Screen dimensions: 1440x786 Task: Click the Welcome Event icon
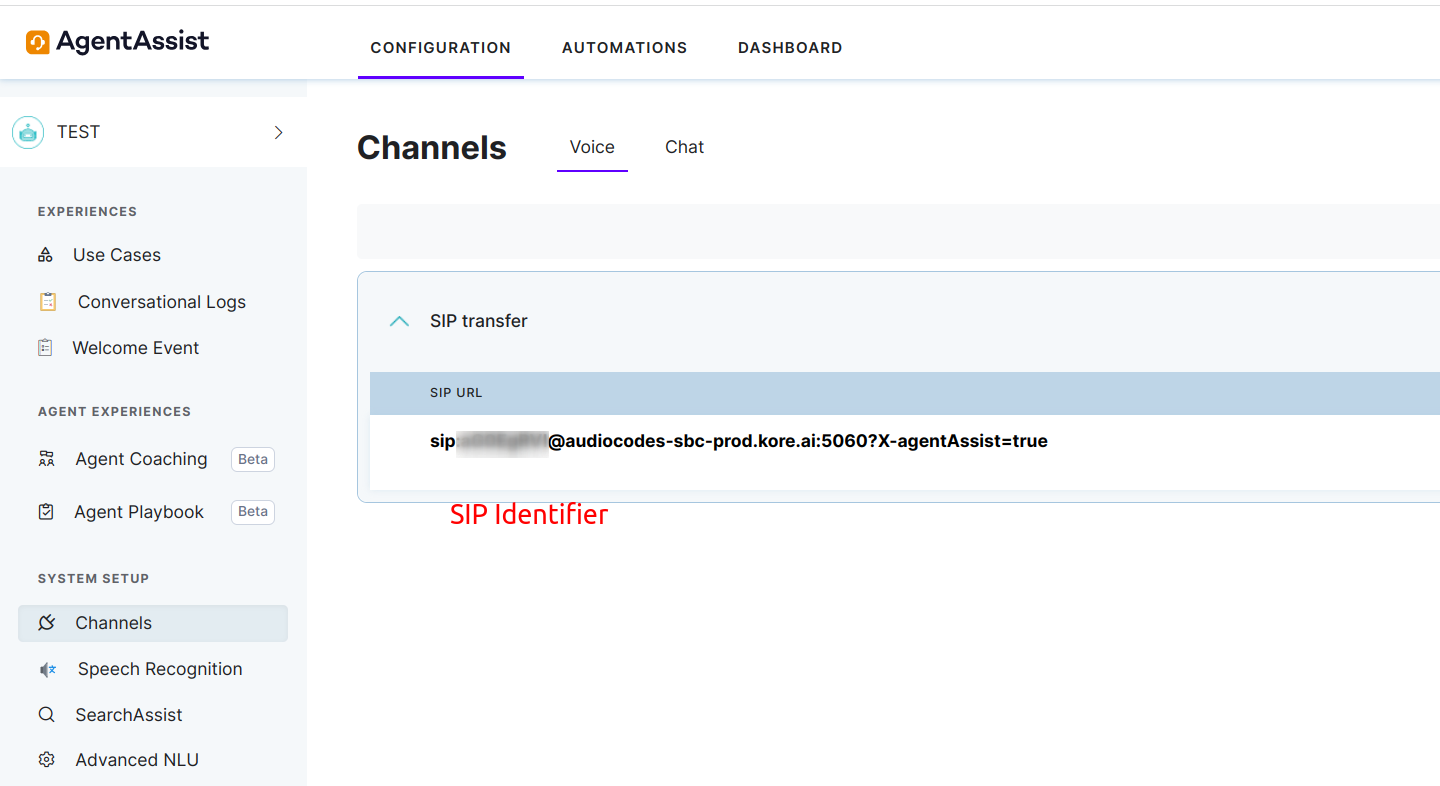pyautogui.click(x=45, y=348)
